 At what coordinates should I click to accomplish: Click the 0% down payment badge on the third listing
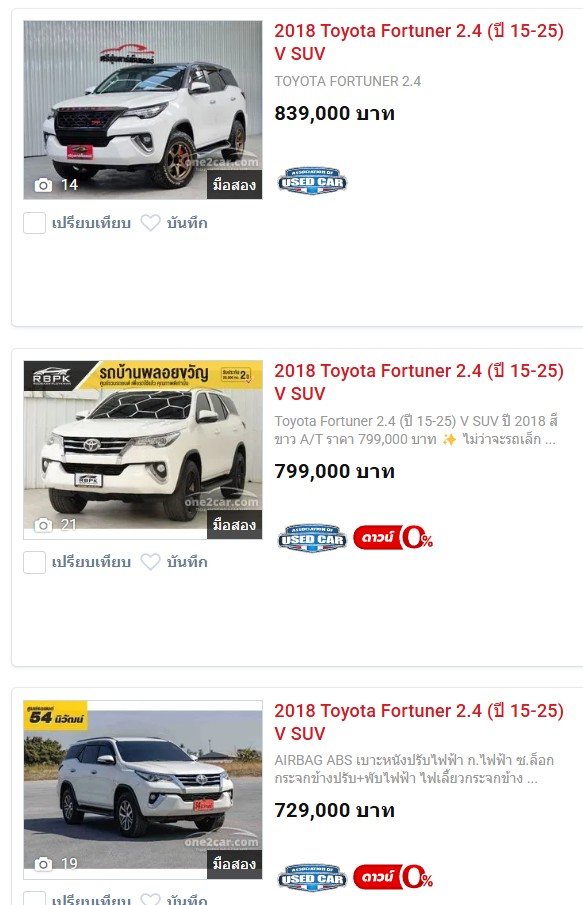click(x=393, y=877)
